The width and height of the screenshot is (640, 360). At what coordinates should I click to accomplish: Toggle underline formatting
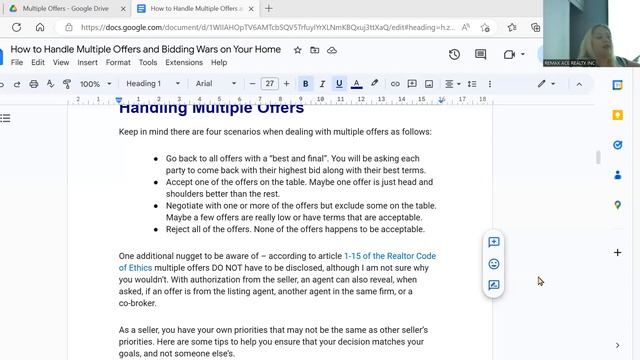pos(339,84)
